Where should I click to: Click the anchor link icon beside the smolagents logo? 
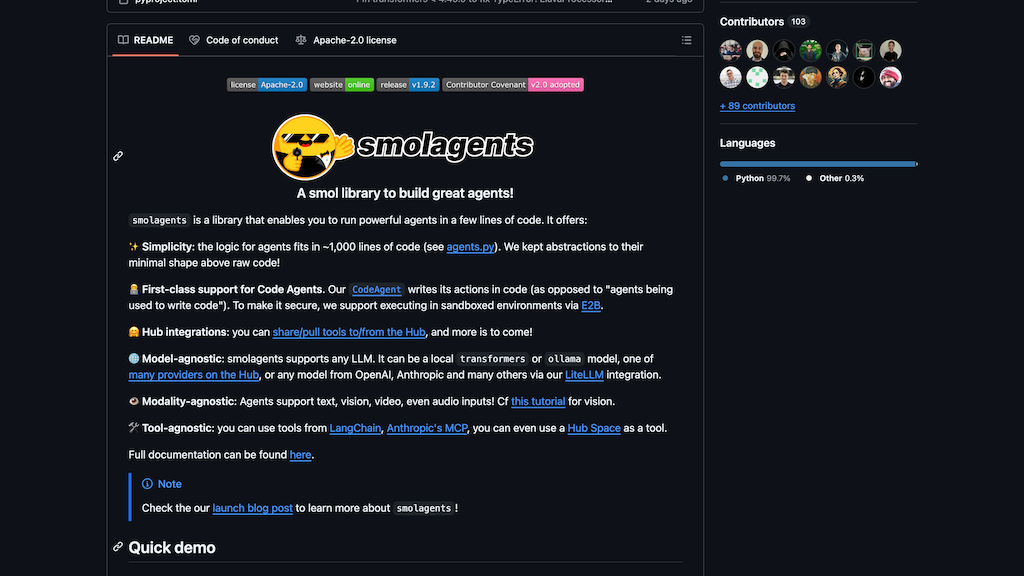pyautogui.click(x=118, y=156)
